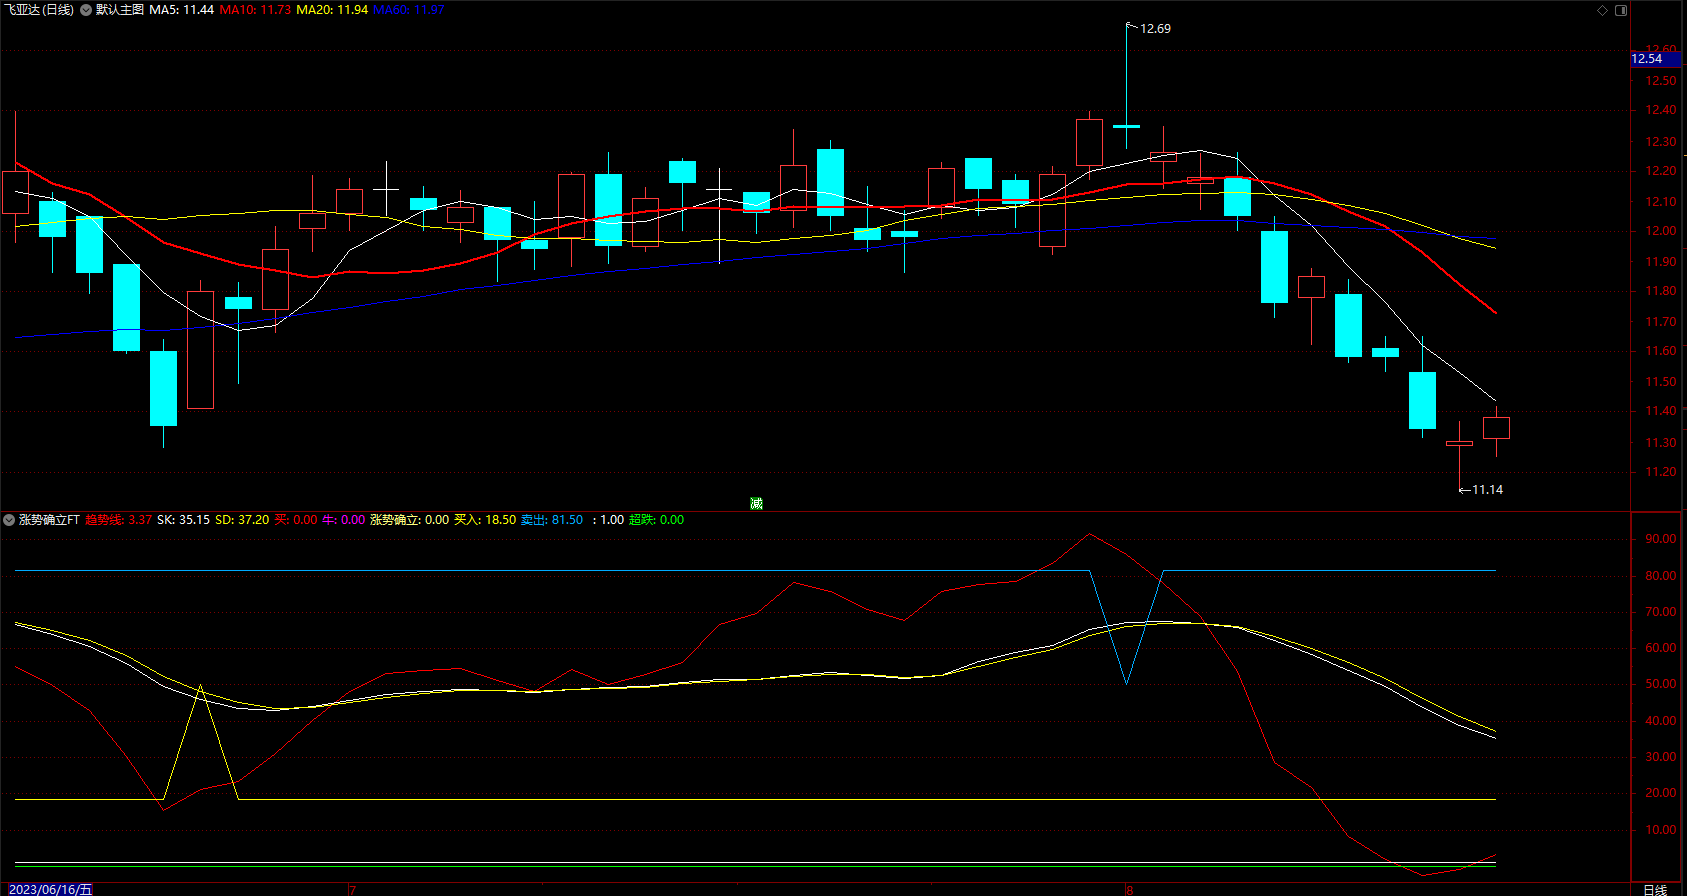Click the 超跌: 0.00 indicator value
1687x896 pixels.
tap(656, 520)
